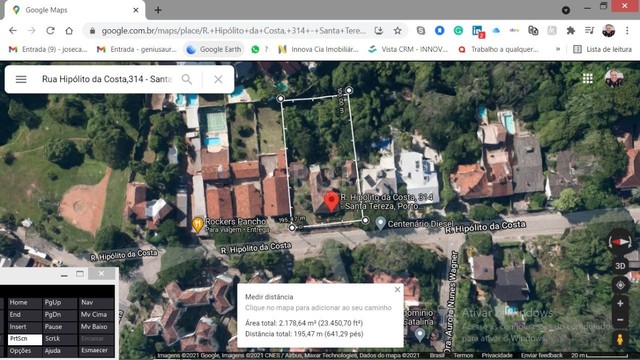Open the Google Earth bookmark
The width and height of the screenshot is (640, 360).
click(x=214, y=49)
